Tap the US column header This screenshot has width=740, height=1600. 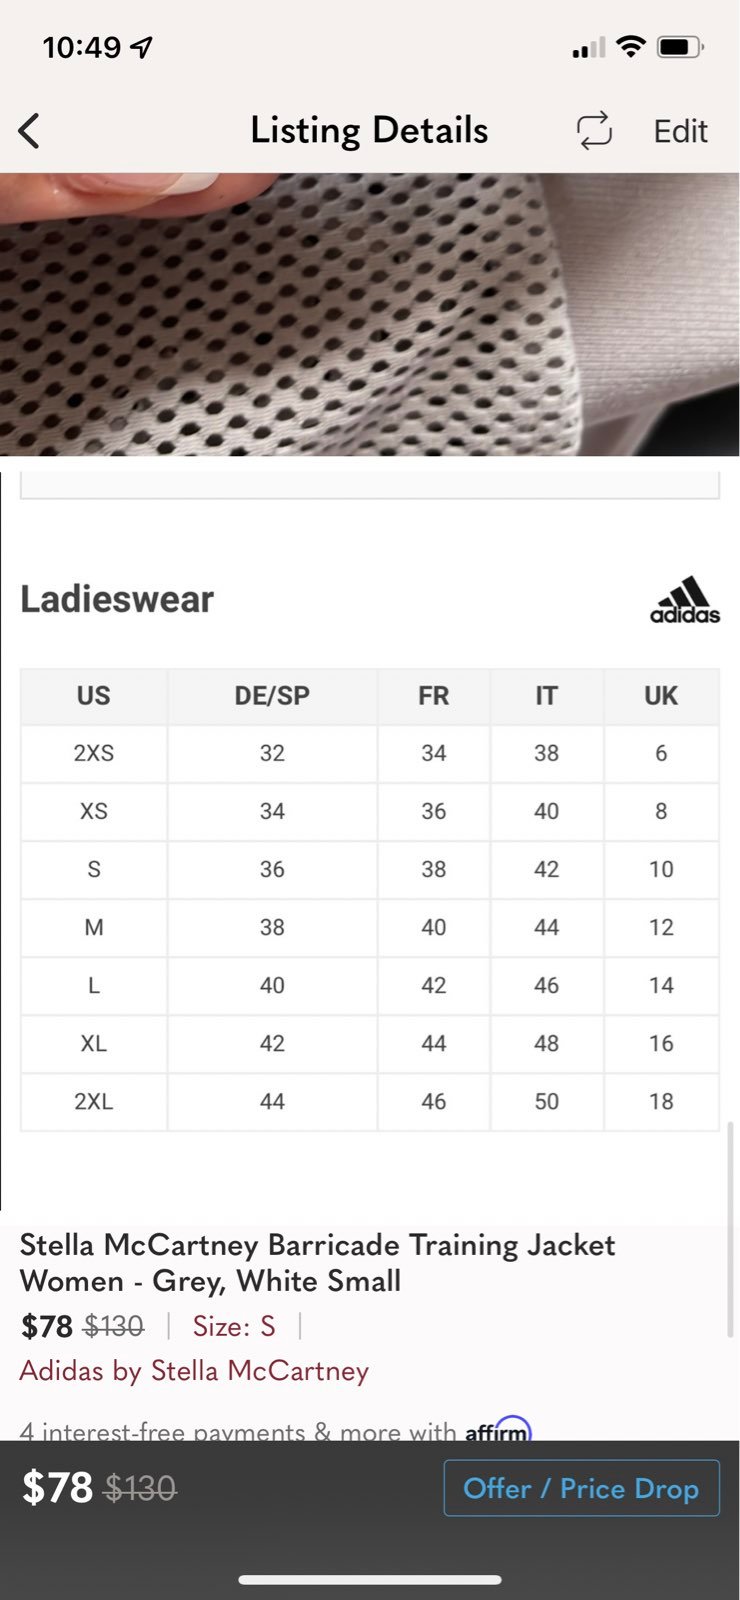tap(94, 696)
